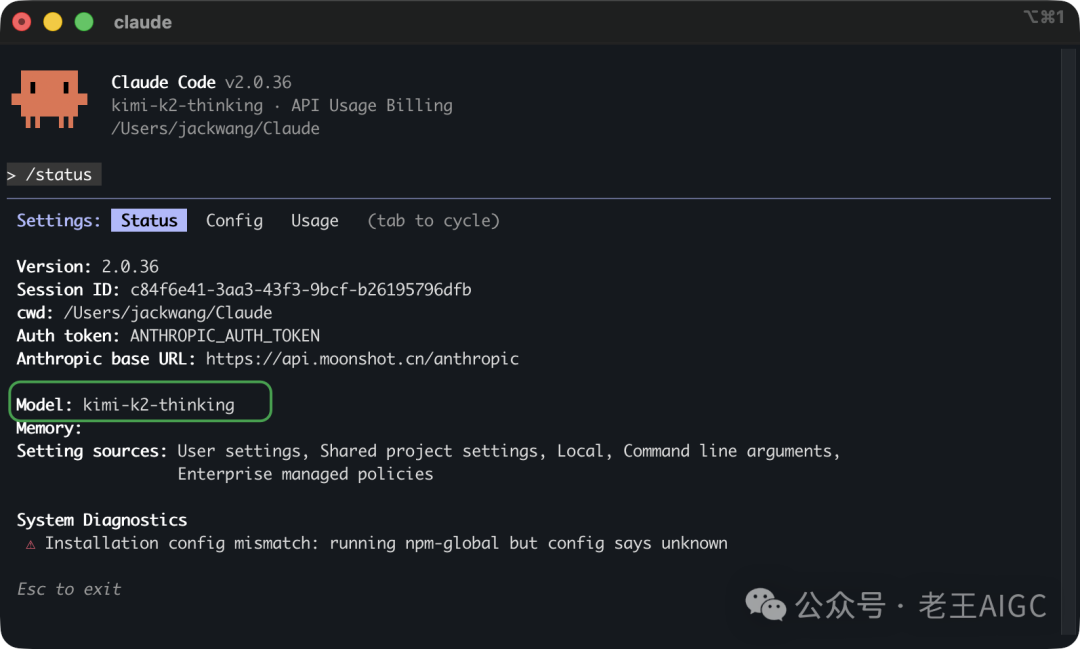
Task: Select the Status settings tab
Action: tap(149, 220)
